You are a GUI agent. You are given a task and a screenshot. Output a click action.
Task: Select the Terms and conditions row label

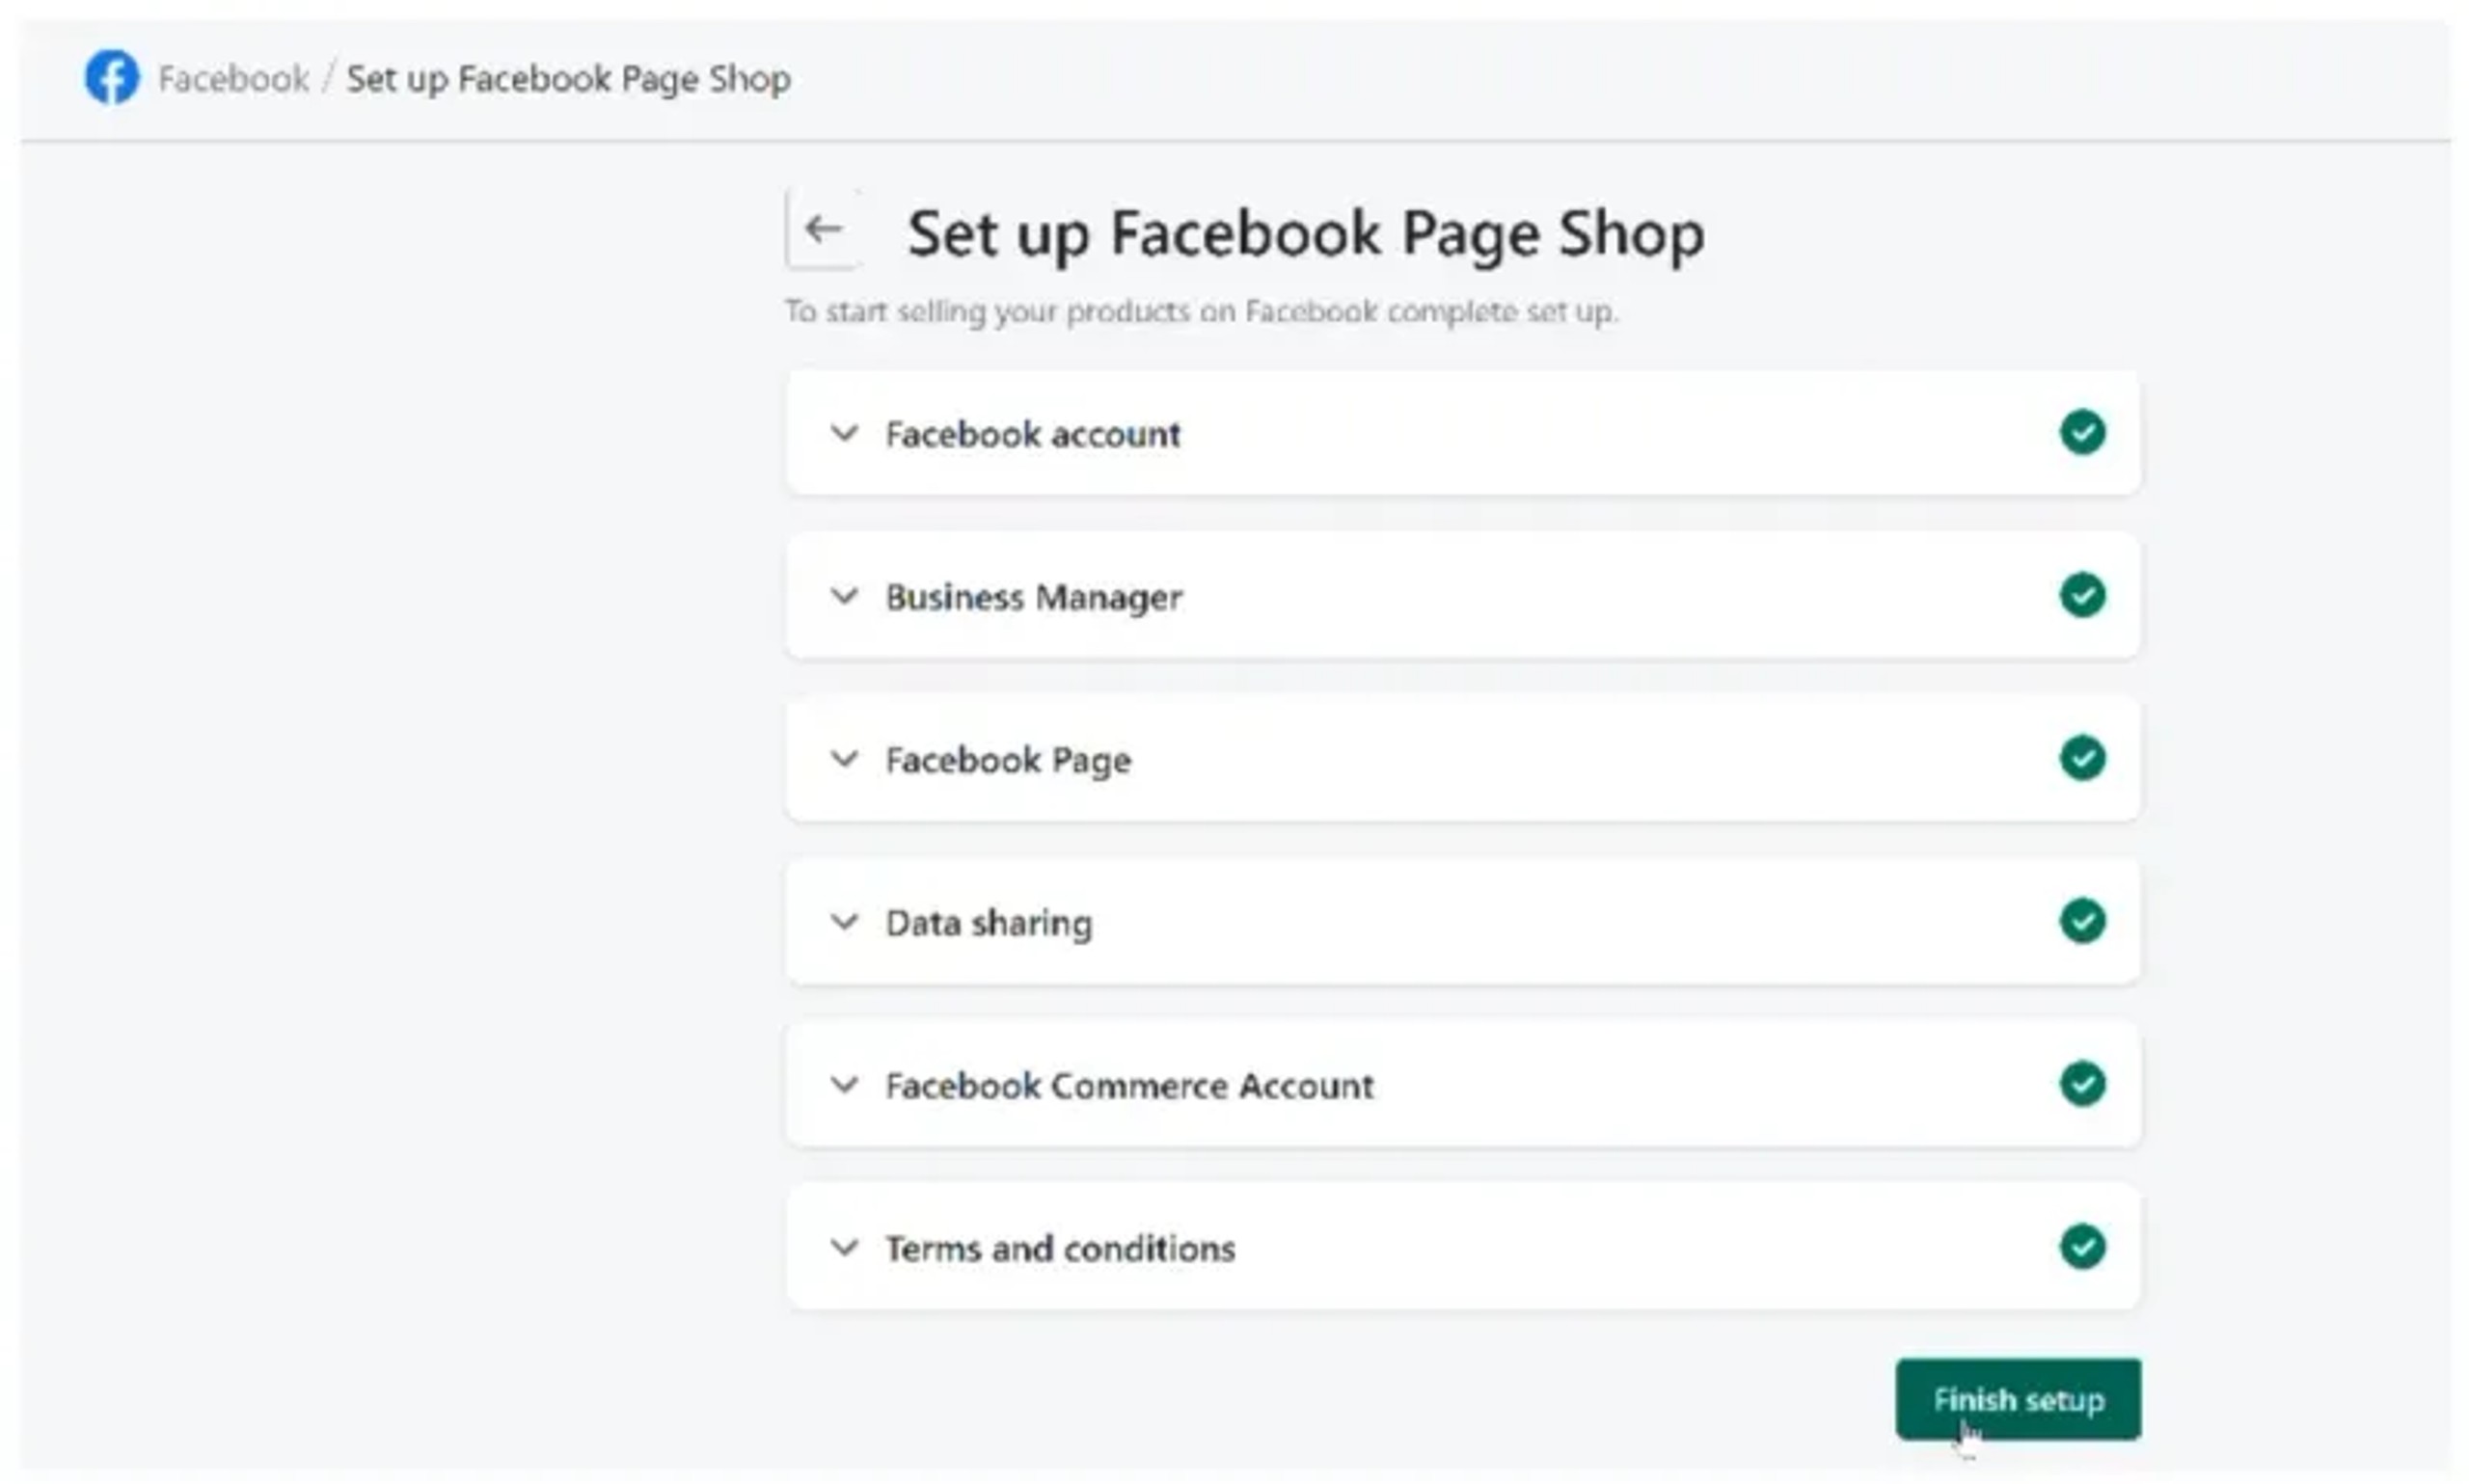pos(1060,1249)
